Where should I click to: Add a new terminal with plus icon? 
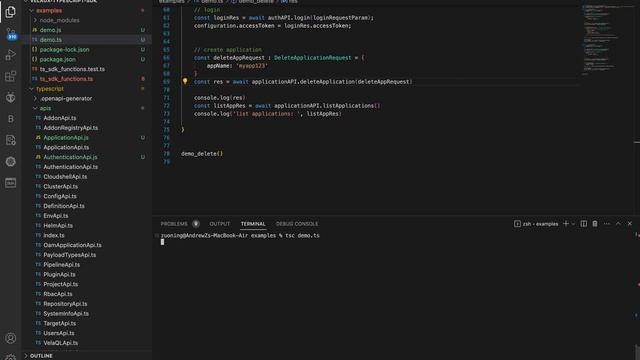tap(566, 224)
